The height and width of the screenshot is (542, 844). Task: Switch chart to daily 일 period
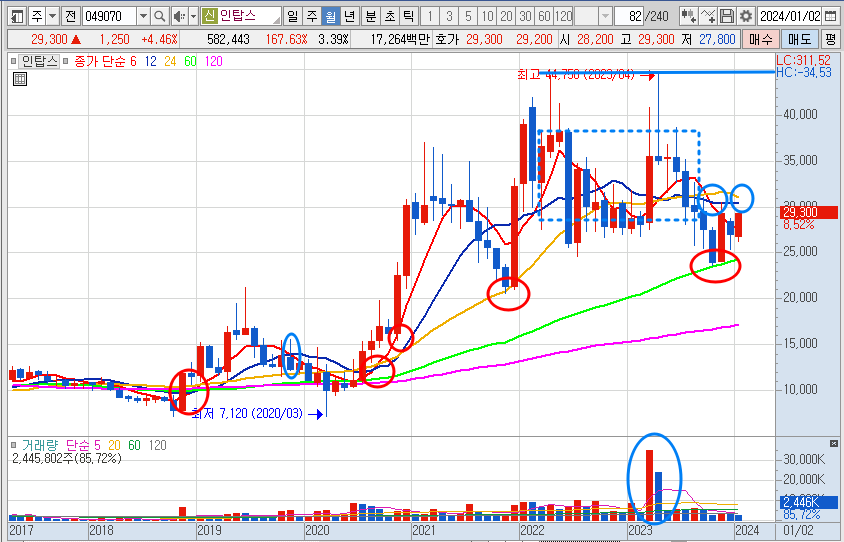292,16
